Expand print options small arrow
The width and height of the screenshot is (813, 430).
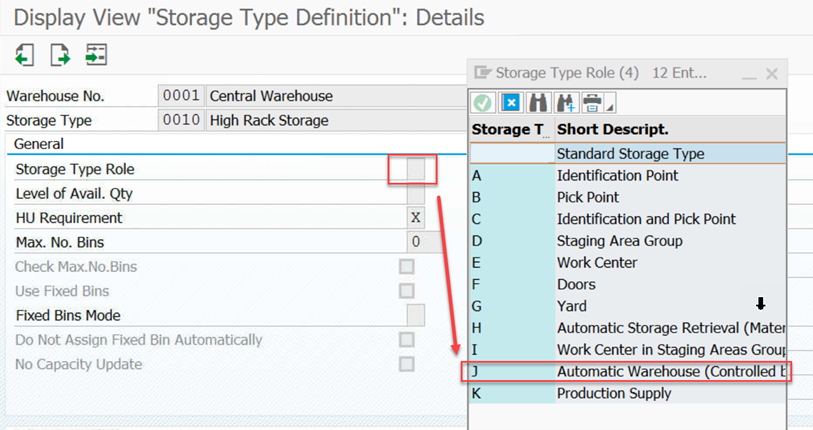tap(610, 107)
